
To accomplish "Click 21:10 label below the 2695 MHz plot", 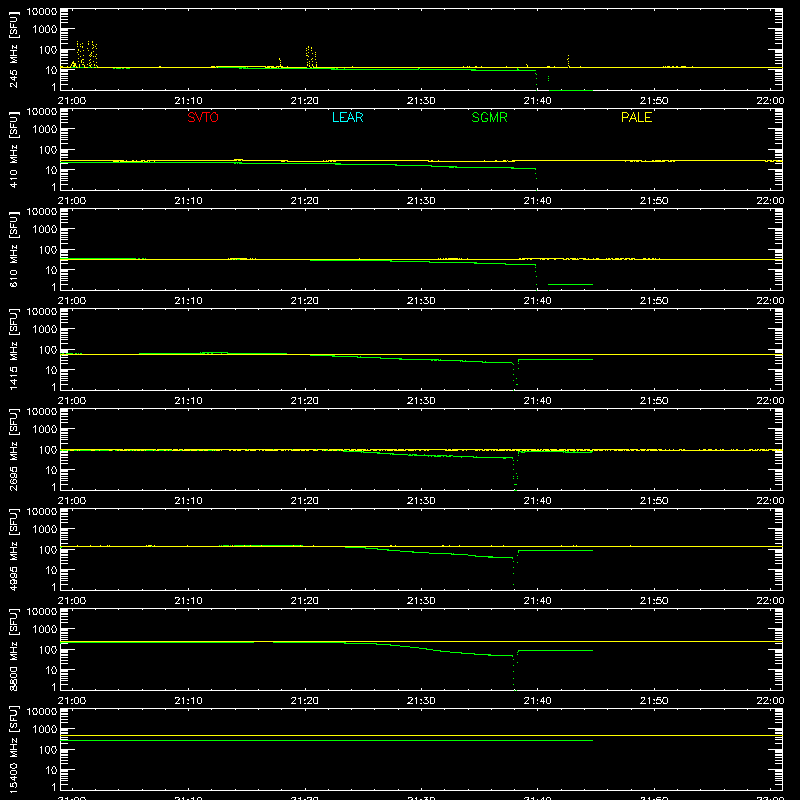I will pyautogui.click(x=188, y=501).
